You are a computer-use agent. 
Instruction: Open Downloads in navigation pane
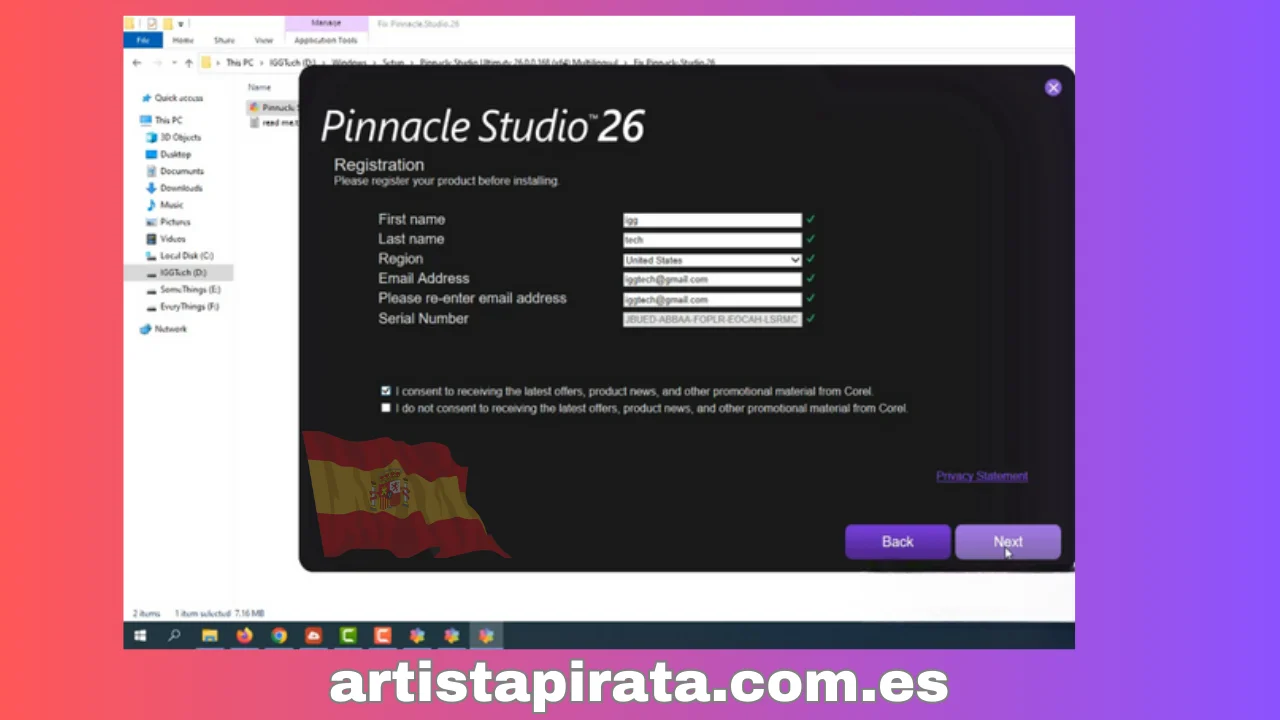[173, 188]
